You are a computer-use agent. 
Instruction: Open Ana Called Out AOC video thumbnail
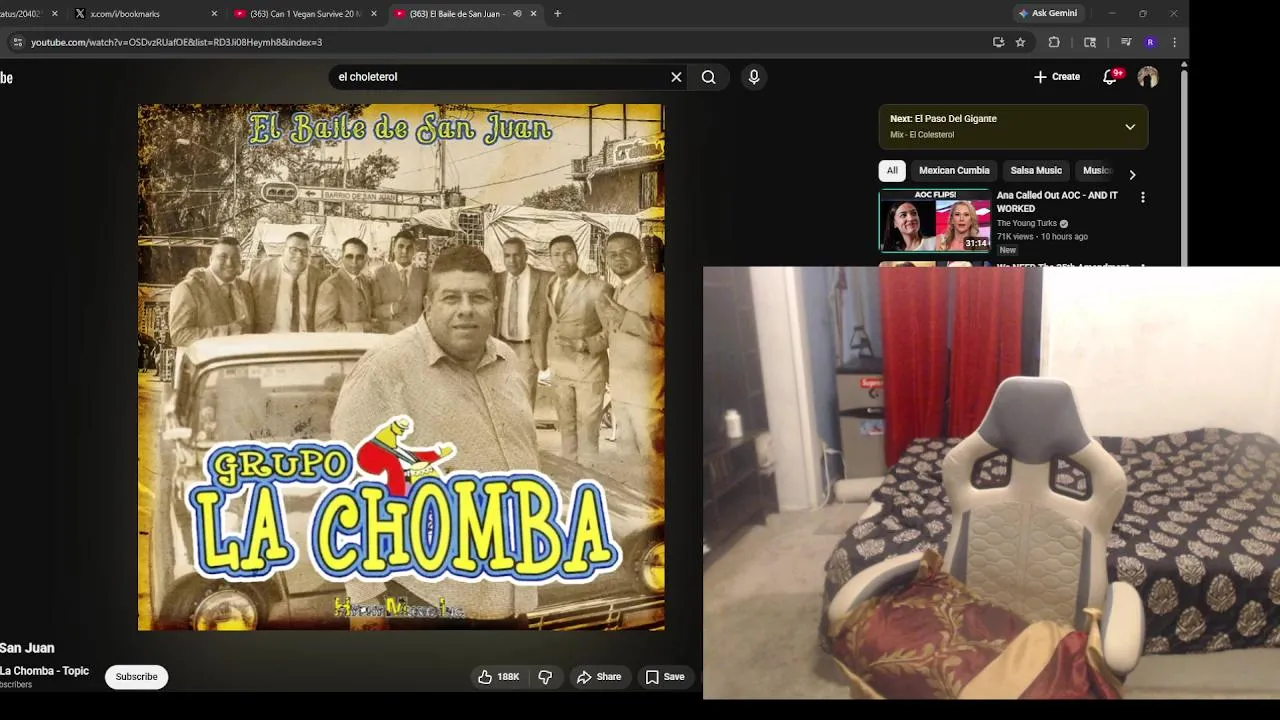(934, 220)
